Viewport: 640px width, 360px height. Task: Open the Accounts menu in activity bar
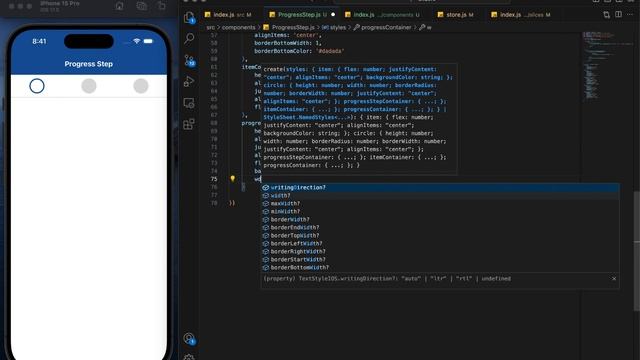(x=189, y=338)
